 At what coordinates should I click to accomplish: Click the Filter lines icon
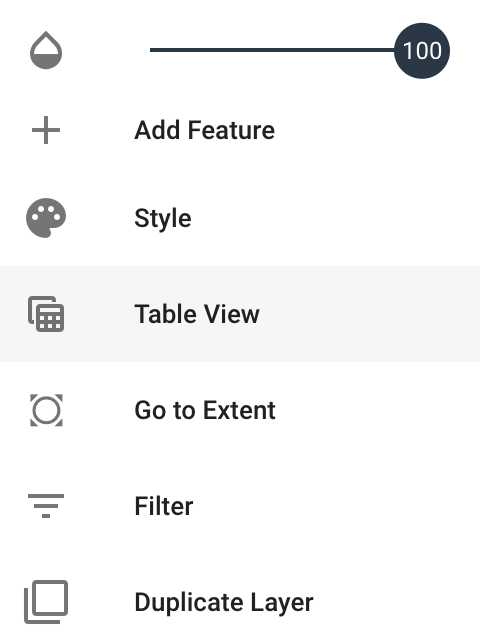click(46, 506)
